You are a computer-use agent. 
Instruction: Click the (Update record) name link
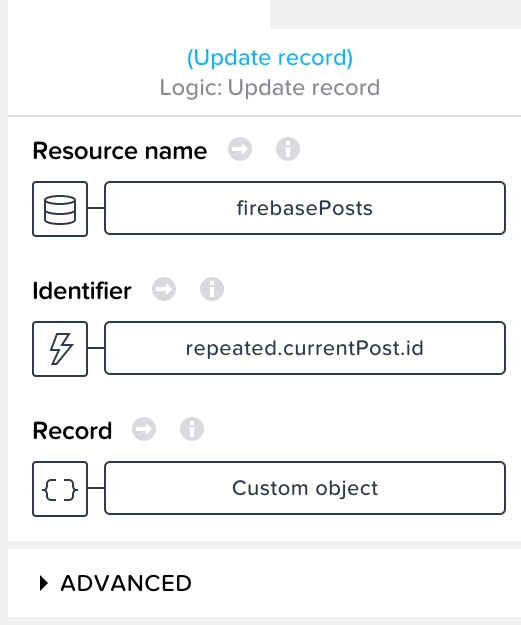click(270, 58)
